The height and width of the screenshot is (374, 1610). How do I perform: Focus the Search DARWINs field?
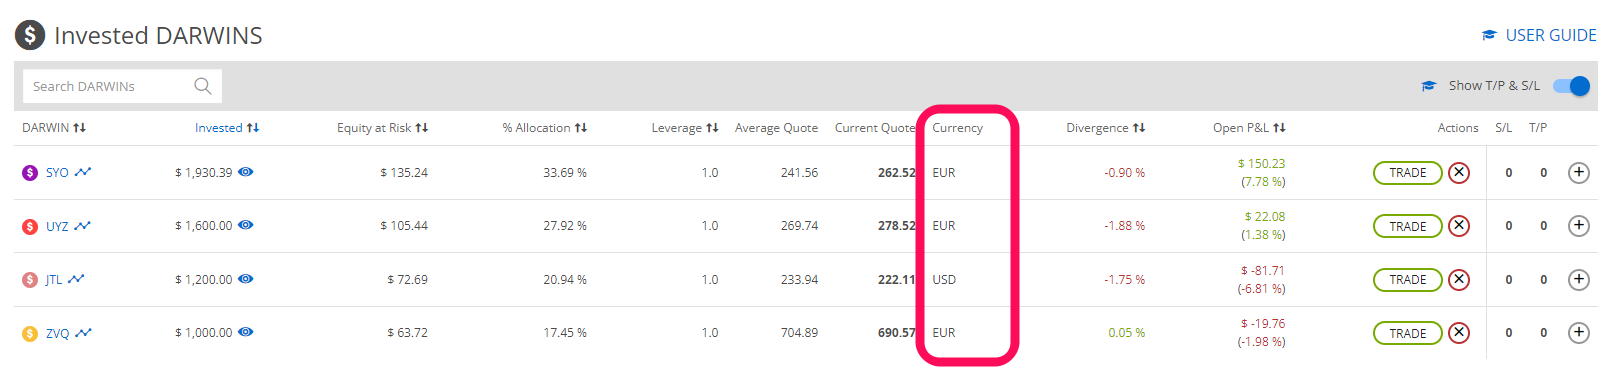118,86
